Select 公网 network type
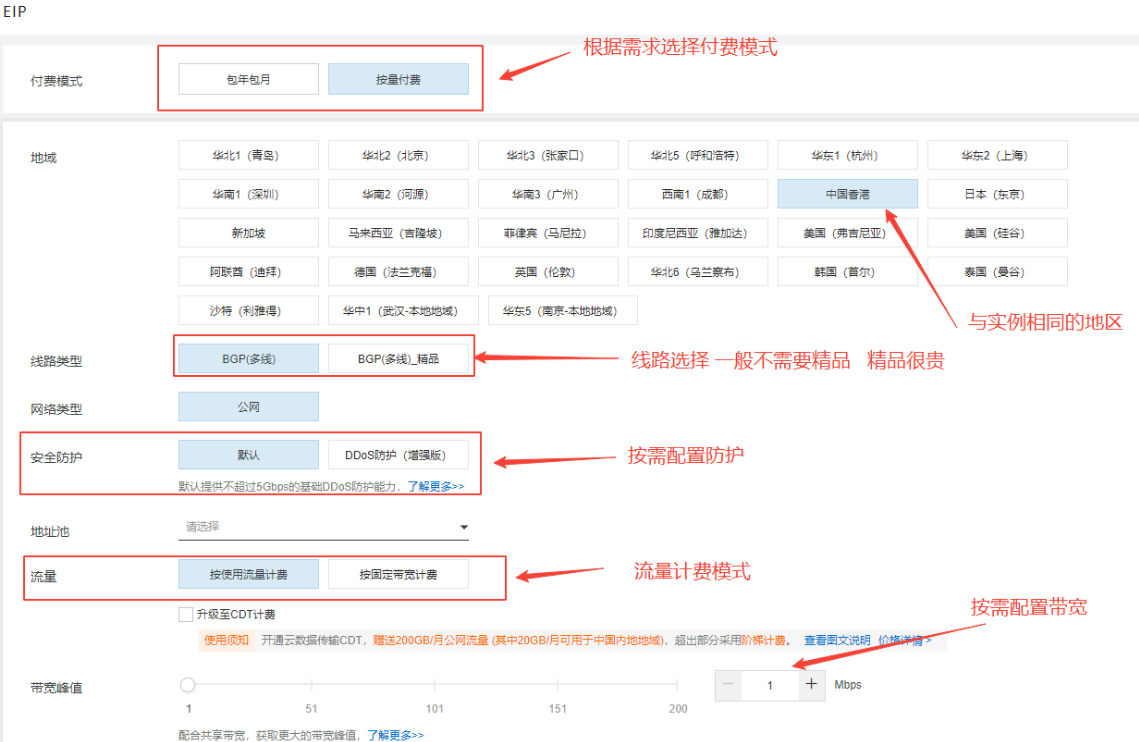 coord(248,406)
